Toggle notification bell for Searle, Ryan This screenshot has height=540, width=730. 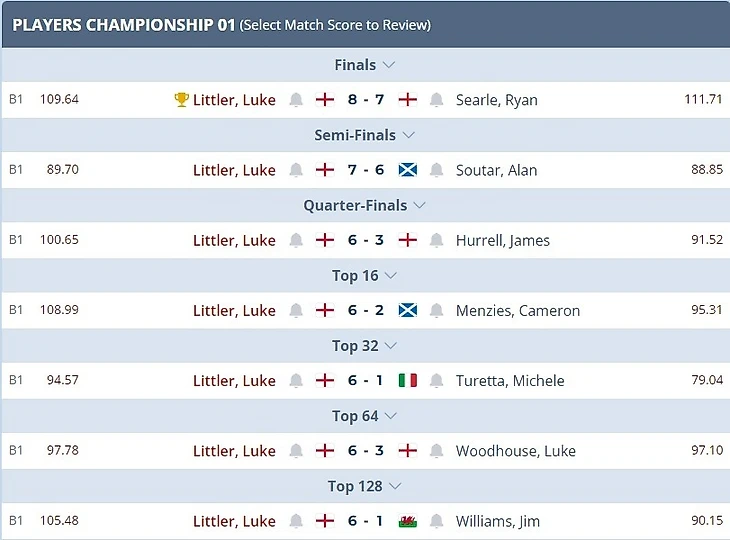tap(436, 100)
